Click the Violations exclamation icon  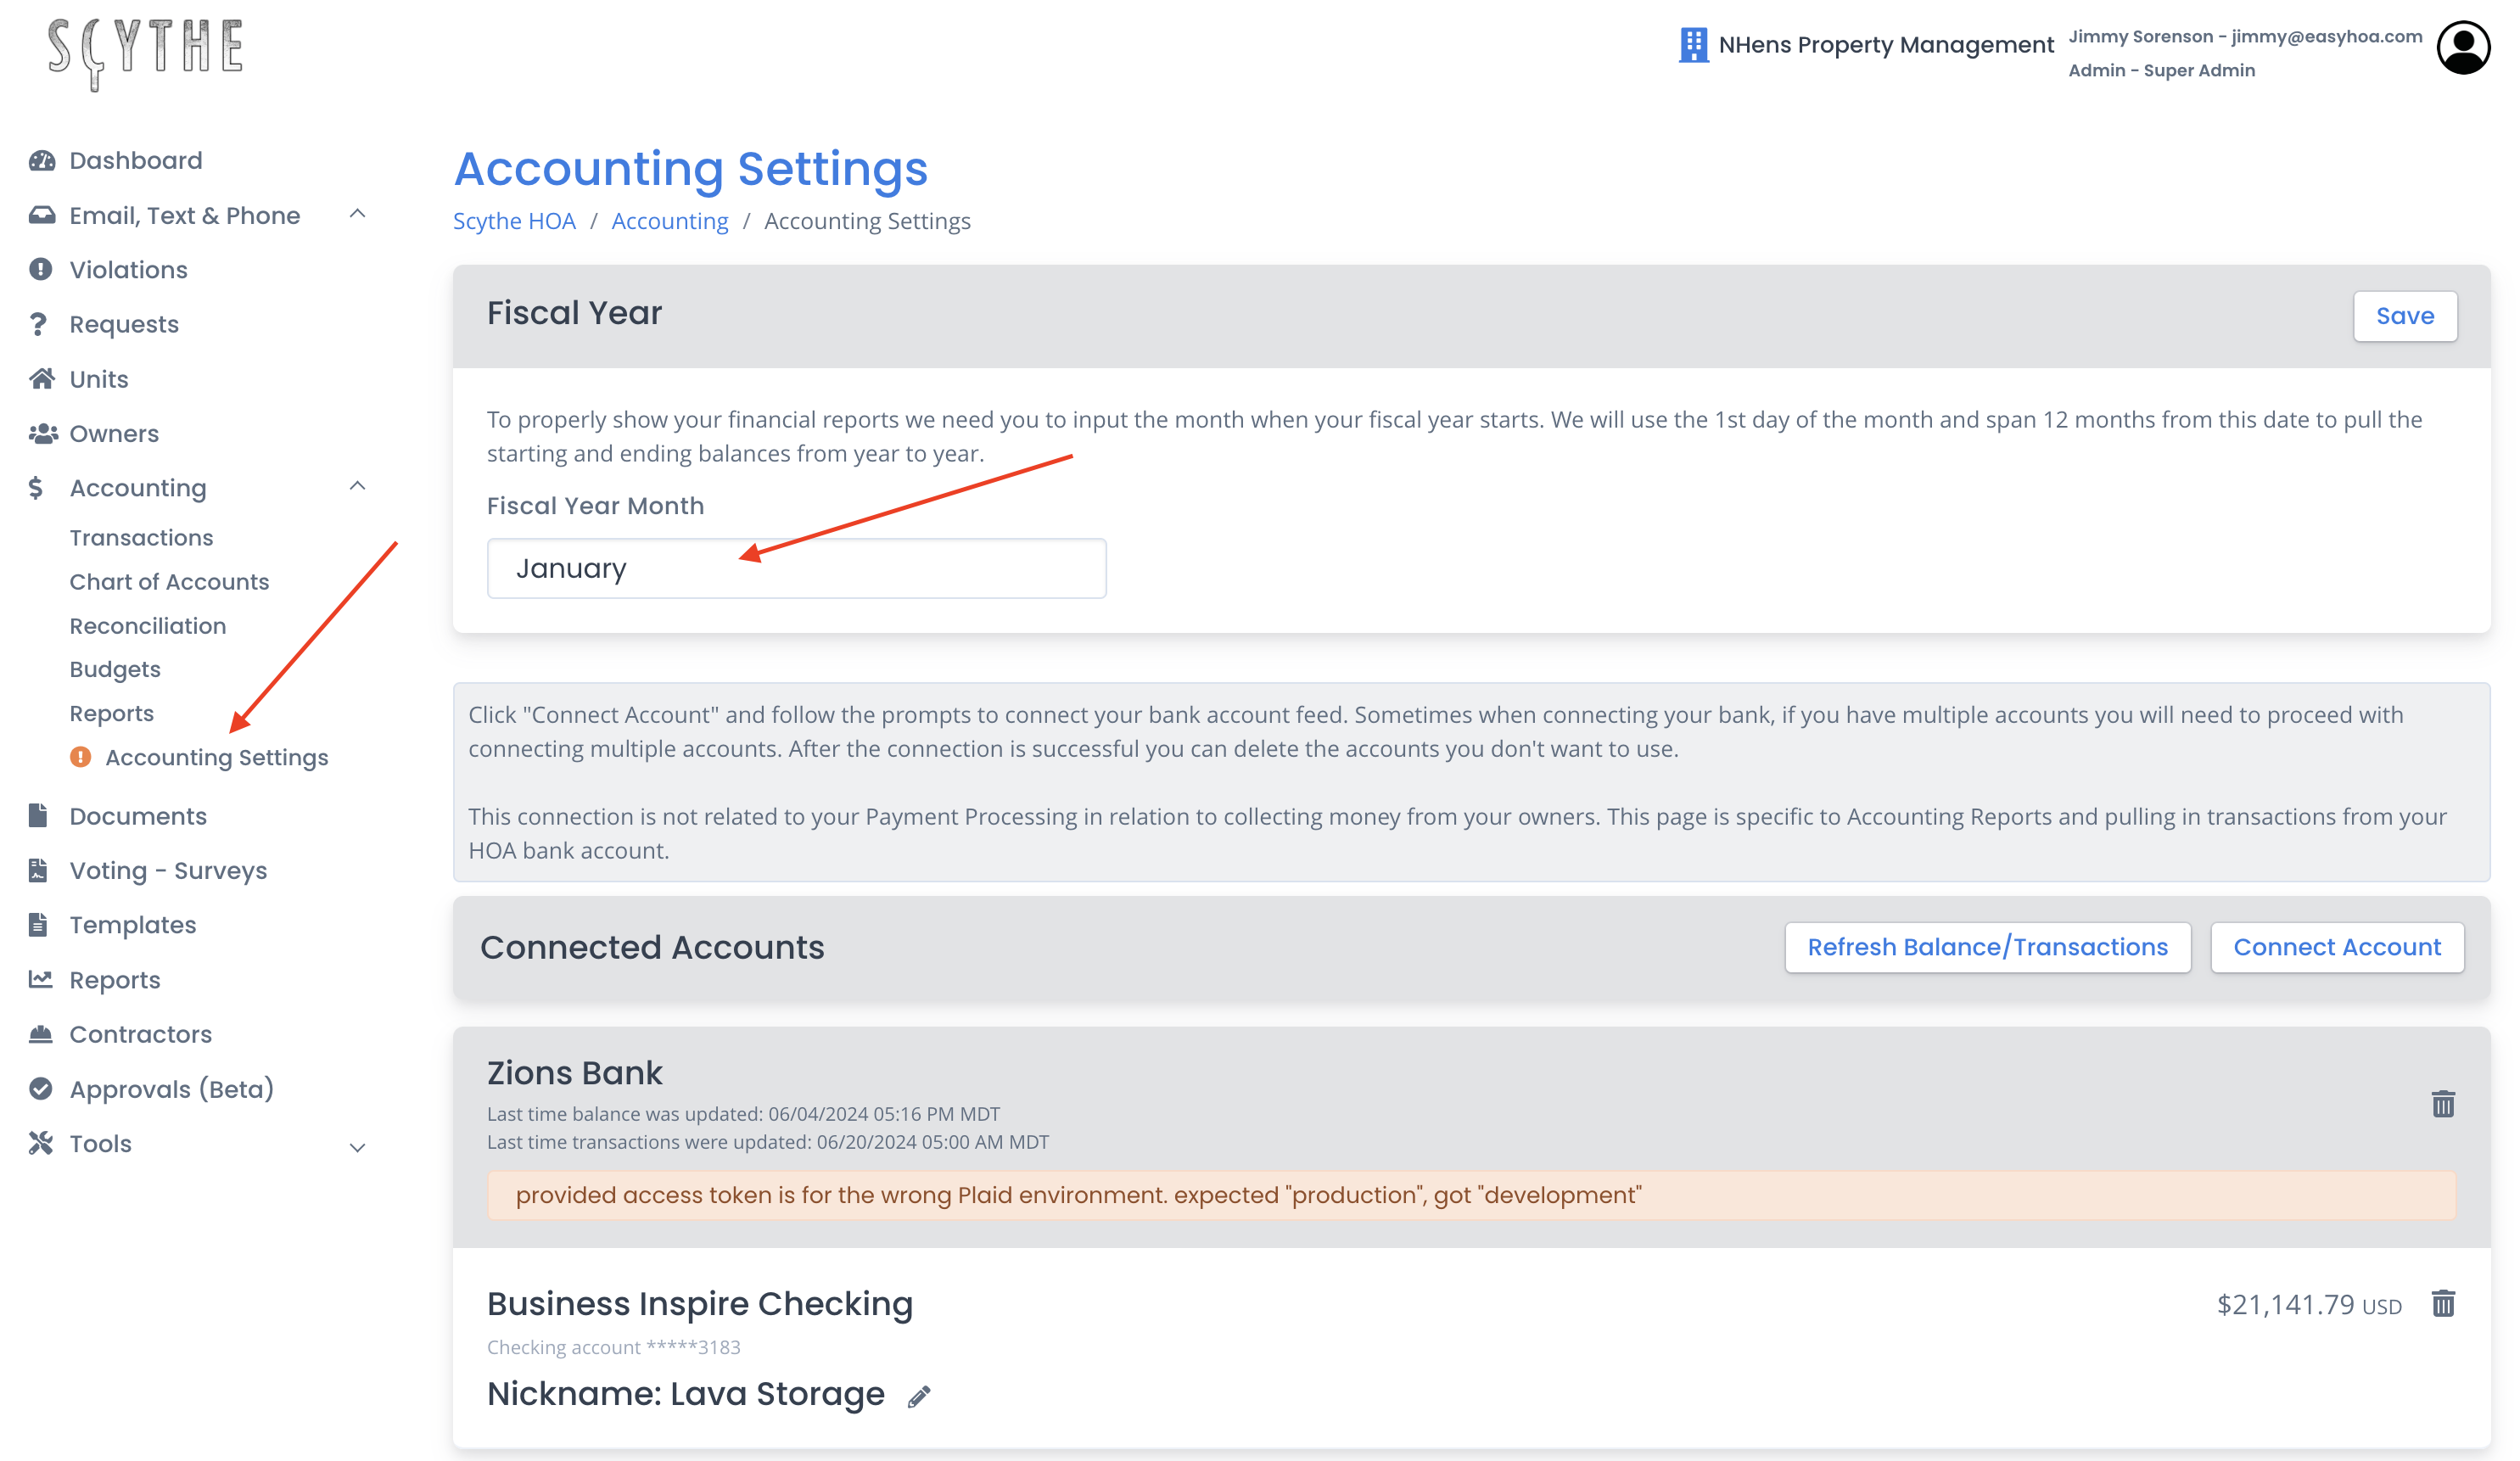(x=40, y=269)
